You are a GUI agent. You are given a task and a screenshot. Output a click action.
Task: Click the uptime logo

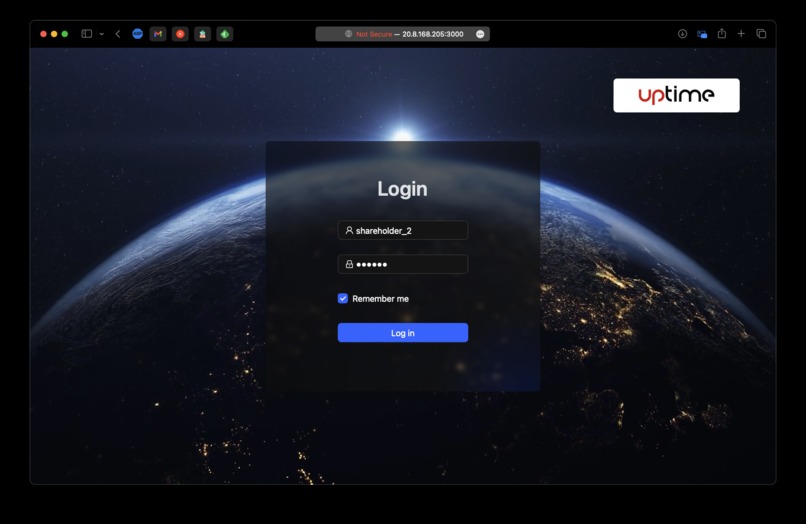676,95
